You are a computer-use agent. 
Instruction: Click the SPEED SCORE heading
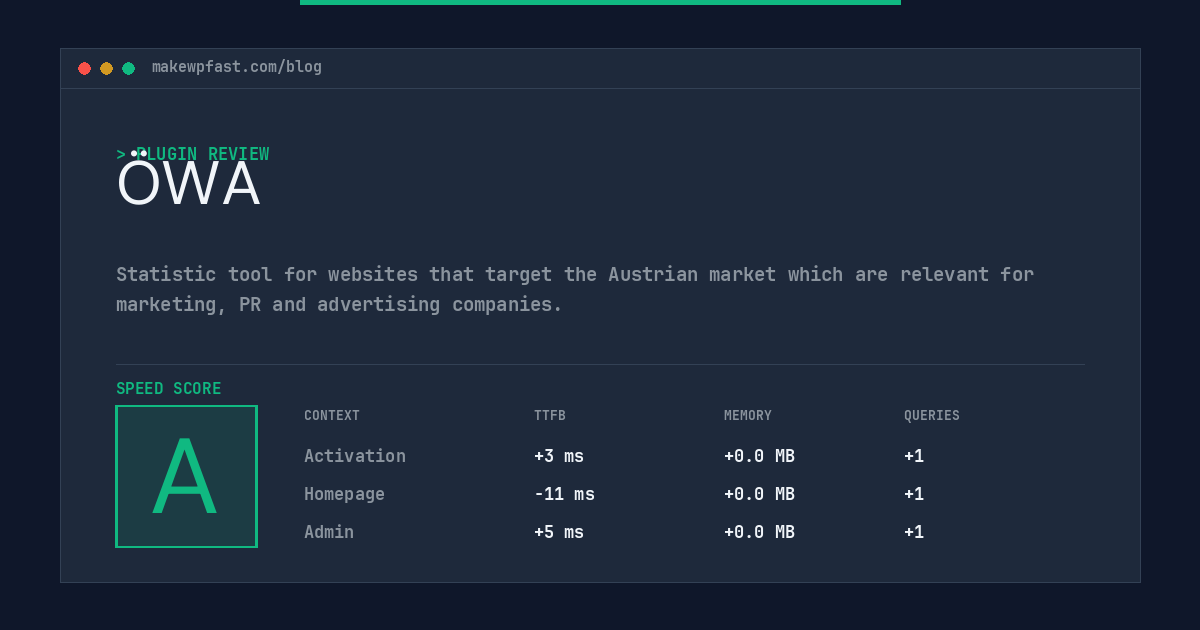pyautogui.click(x=169, y=389)
